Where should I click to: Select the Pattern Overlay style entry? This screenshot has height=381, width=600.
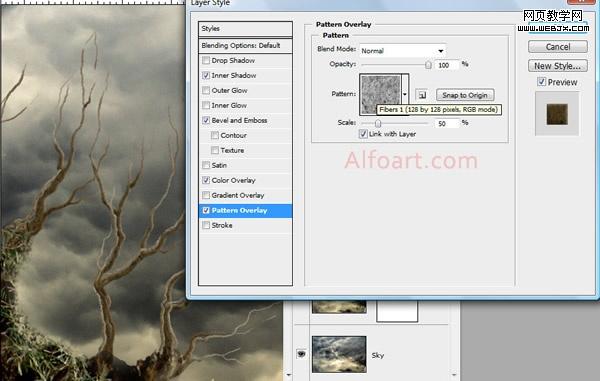pos(239,210)
